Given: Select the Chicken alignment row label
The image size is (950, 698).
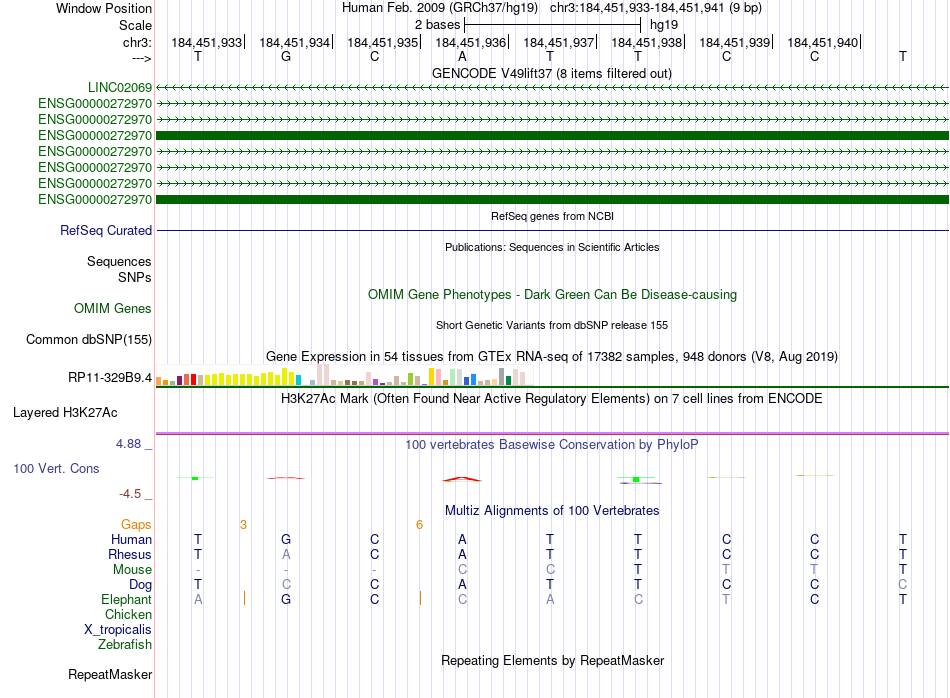Looking at the screenshot, I should (x=128, y=614).
